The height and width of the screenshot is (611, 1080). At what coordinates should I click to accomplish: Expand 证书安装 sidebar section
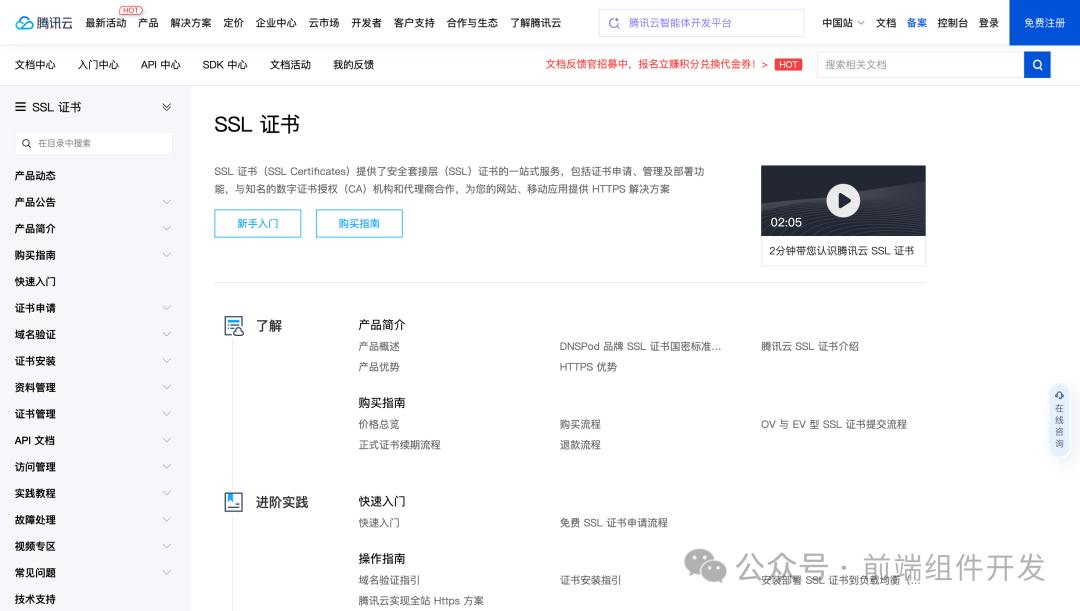(x=167, y=361)
